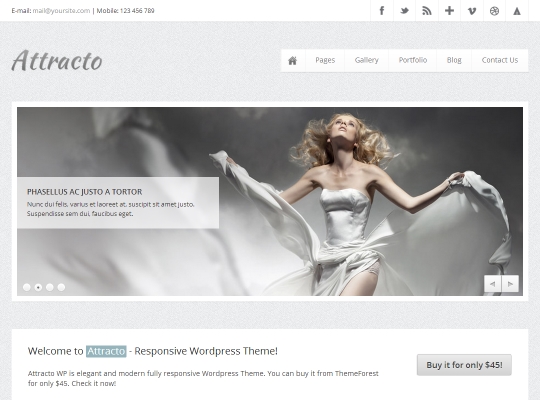Open the Dribbble ball icon
The height and width of the screenshot is (400, 540).
(494, 11)
